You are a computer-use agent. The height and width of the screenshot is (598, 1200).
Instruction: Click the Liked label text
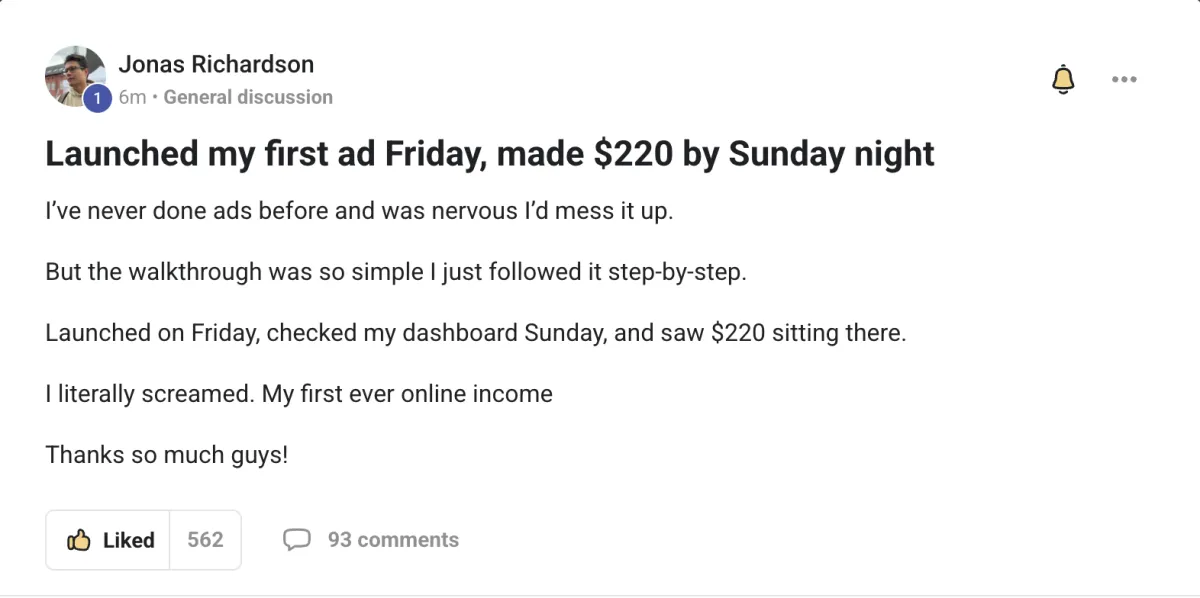pyautogui.click(x=129, y=540)
